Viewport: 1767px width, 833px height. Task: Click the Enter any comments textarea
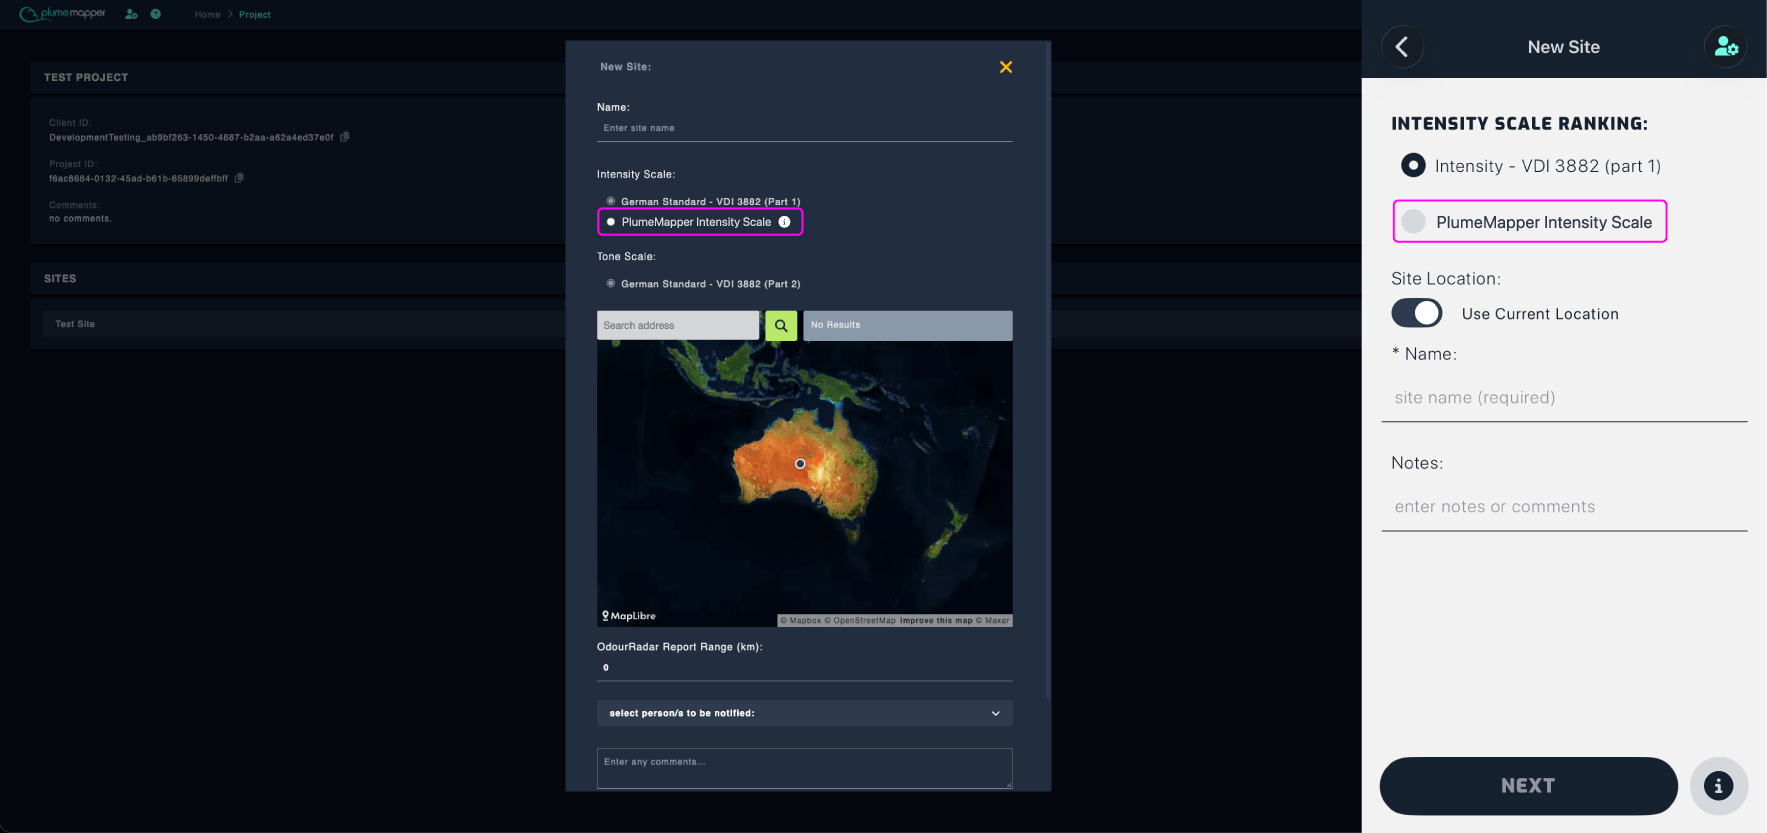point(805,768)
